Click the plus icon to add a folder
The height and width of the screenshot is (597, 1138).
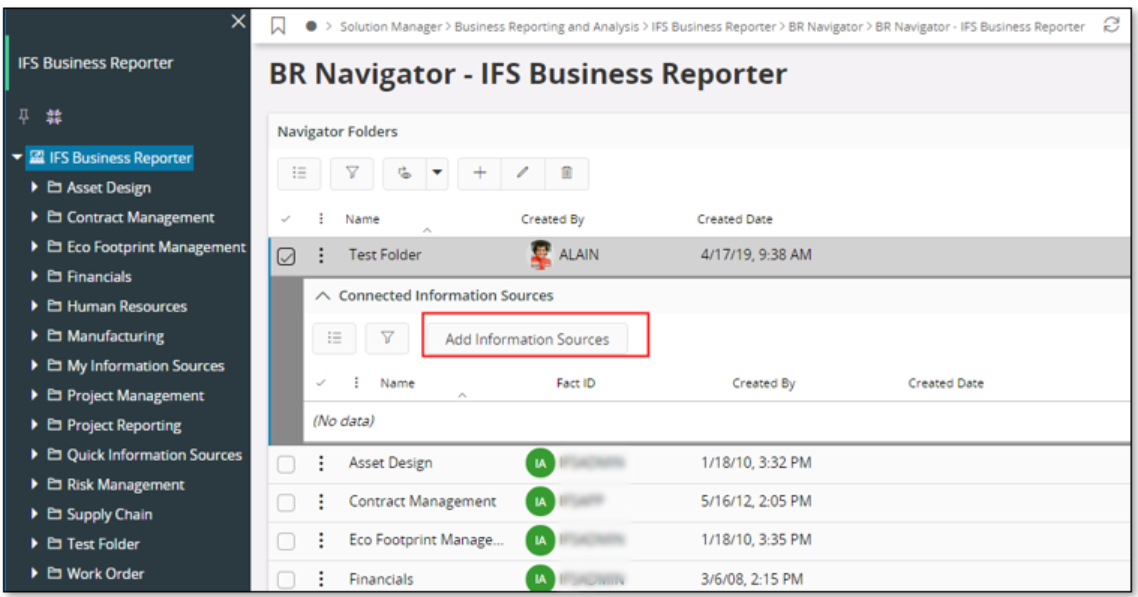click(x=479, y=173)
